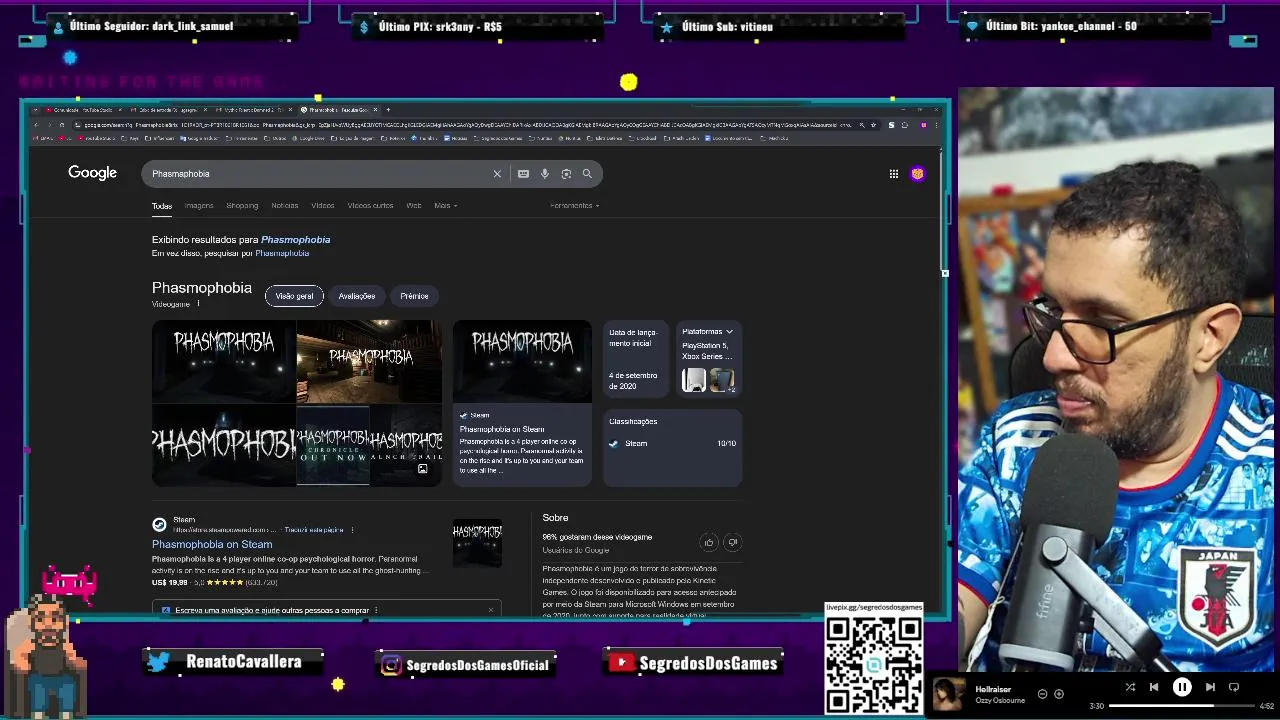Click the release date card

(635, 358)
